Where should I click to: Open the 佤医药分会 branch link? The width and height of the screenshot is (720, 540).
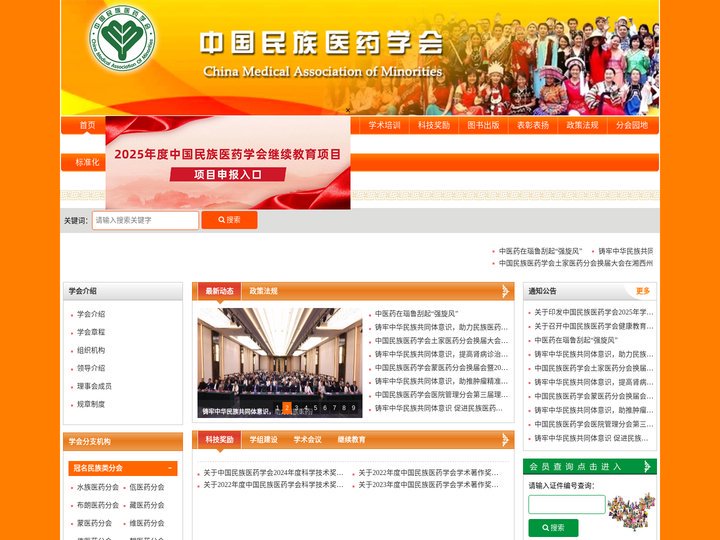(x=147, y=487)
